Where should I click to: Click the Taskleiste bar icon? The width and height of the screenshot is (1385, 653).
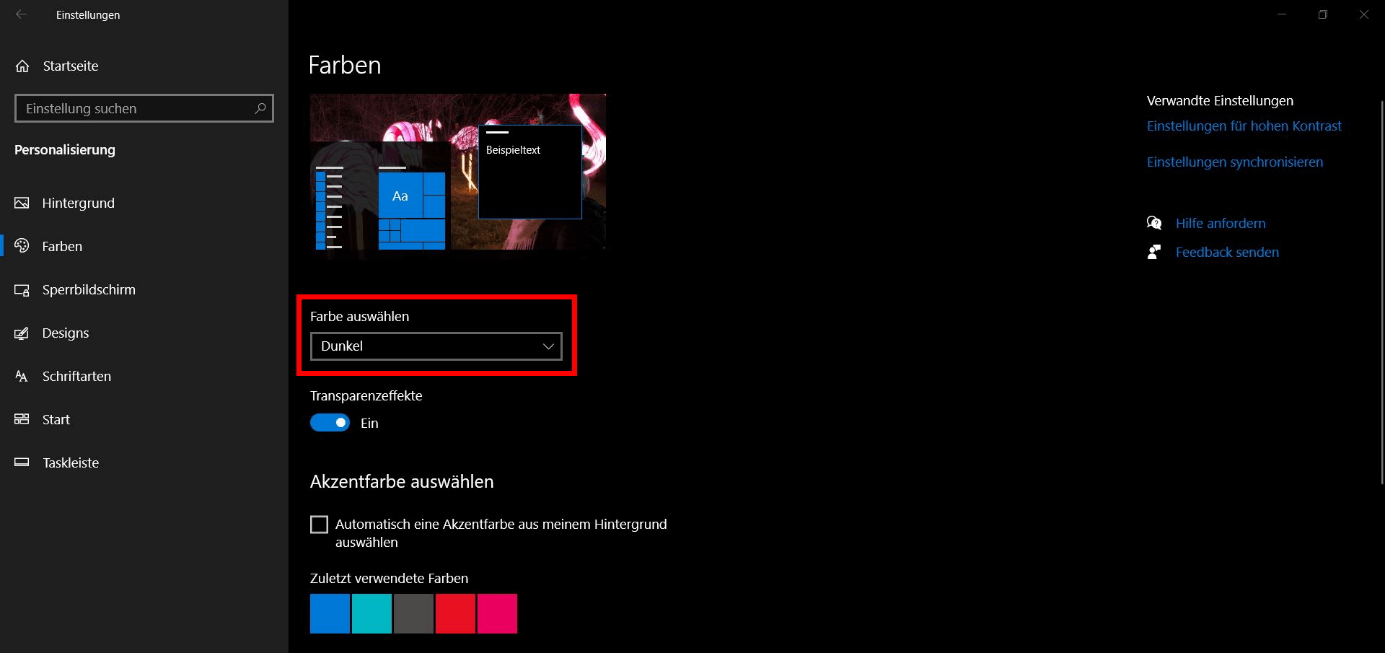tap(22, 463)
